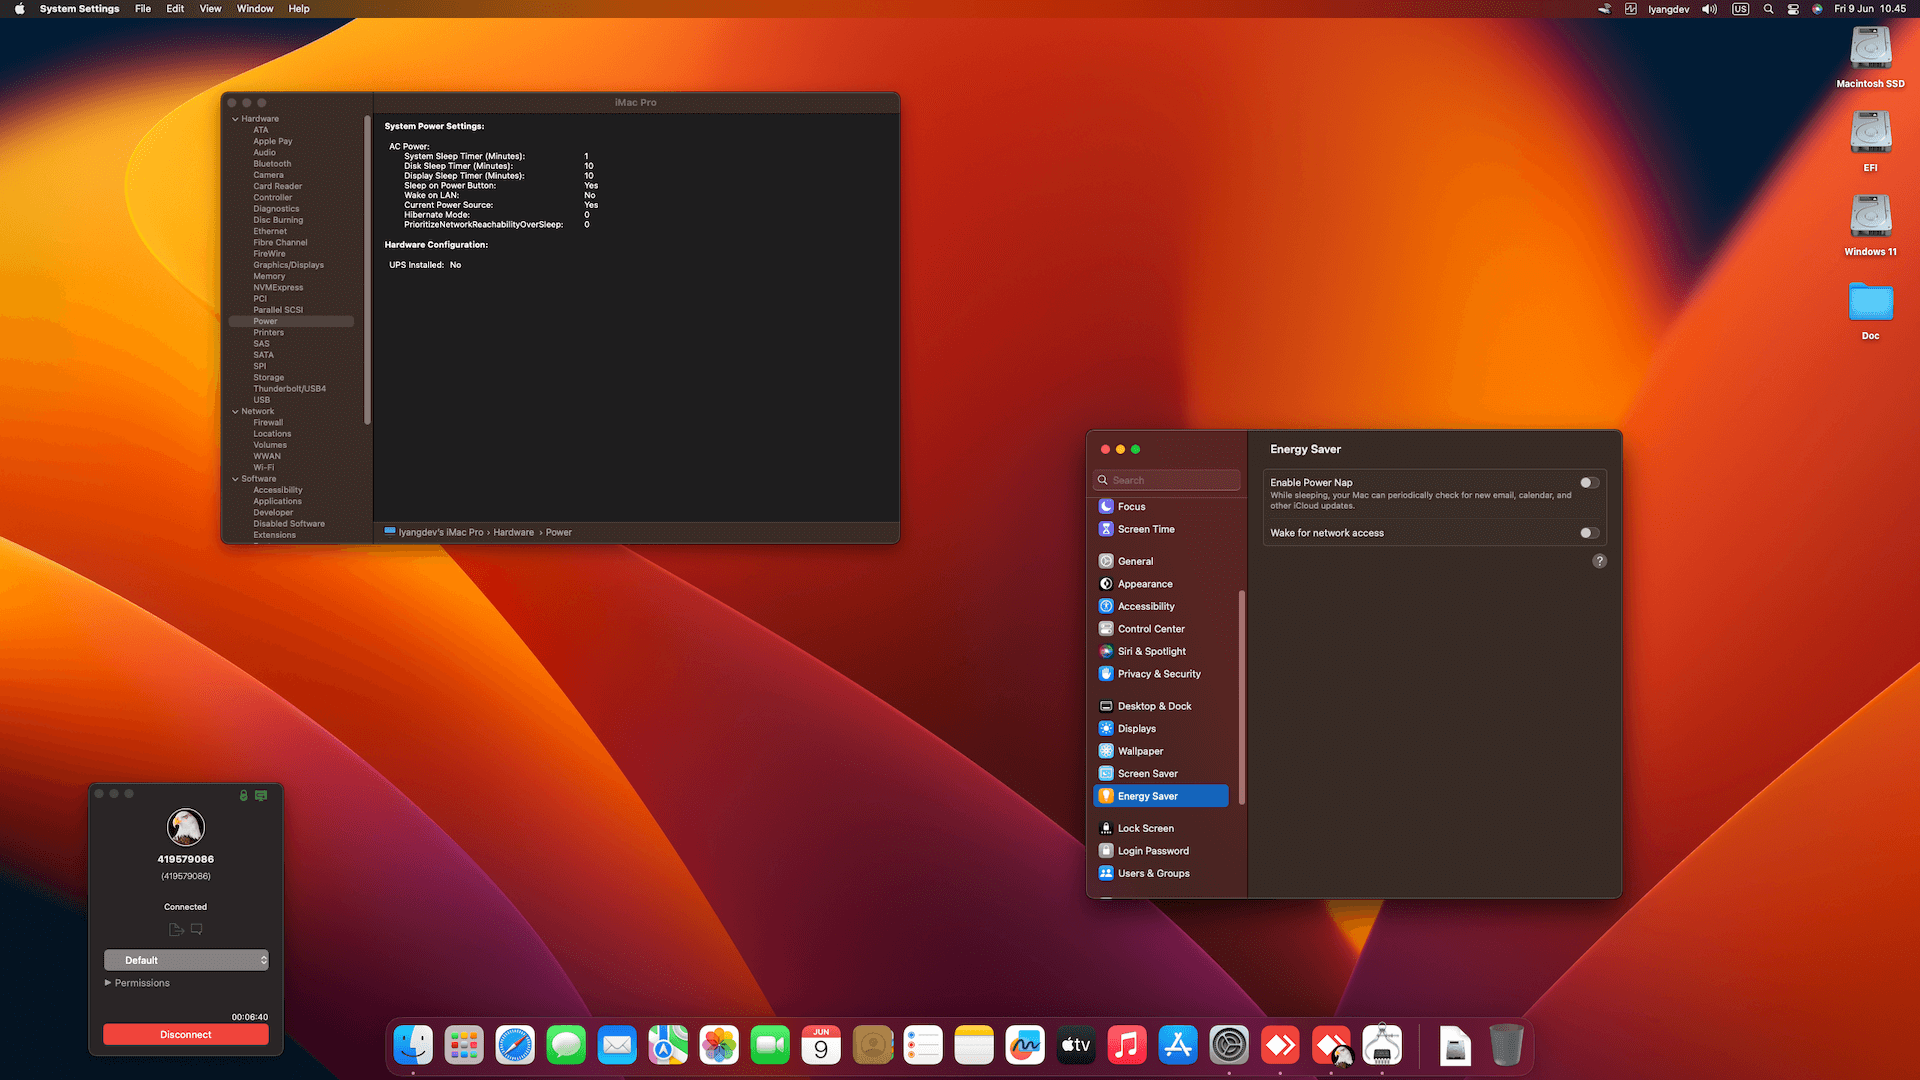Collapse the Network tree section
The image size is (1920, 1080).
pos(236,412)
